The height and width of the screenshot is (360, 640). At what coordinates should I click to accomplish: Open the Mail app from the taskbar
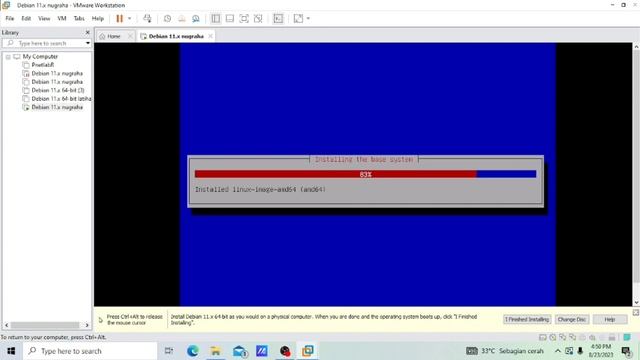[240, 351]
